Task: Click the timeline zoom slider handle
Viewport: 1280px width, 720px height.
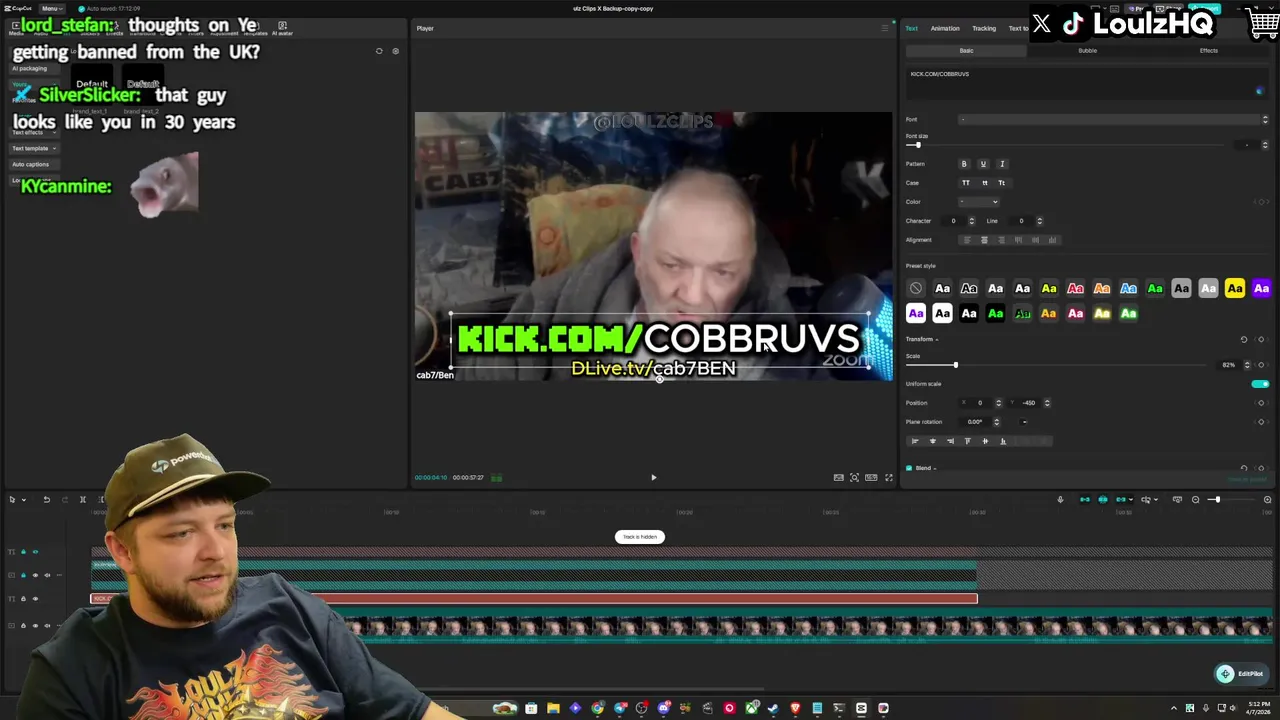Action: point(1216,499)
